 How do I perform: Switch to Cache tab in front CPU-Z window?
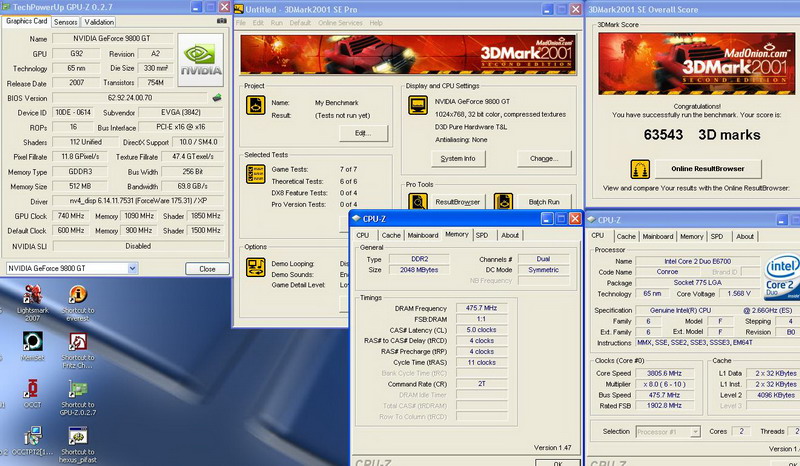pyautogui.click(x=391, y=235)
